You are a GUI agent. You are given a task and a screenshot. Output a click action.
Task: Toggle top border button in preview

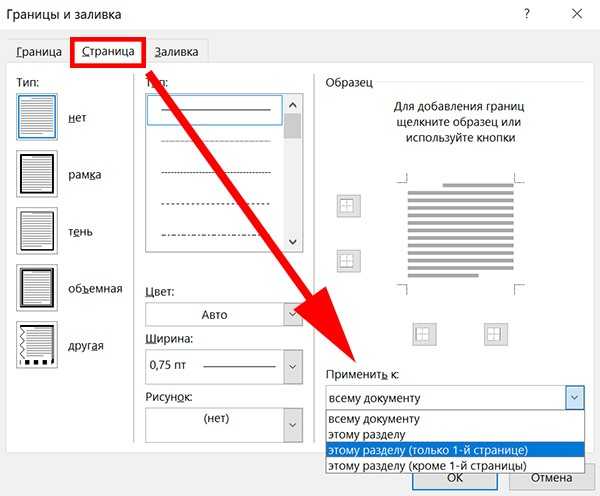[x=347, y=206]
